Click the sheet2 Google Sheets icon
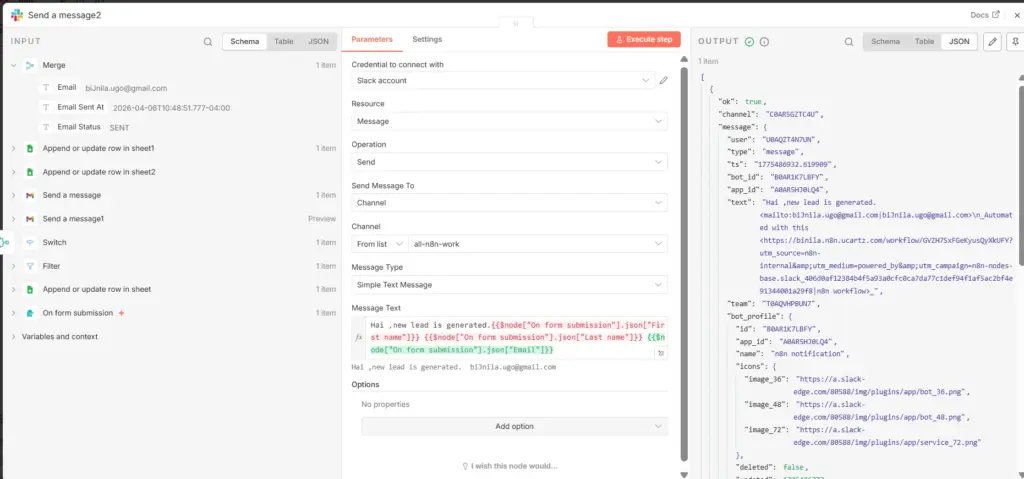 click(x=29, y=173)
